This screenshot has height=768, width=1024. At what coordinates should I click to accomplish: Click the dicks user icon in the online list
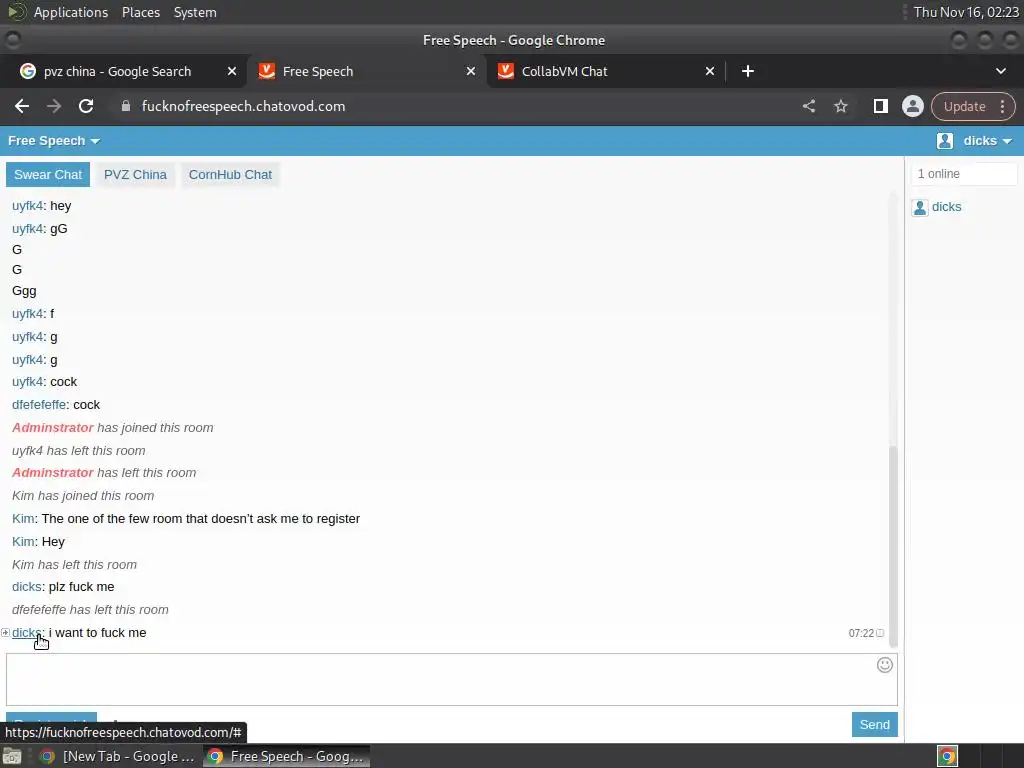click(920, 208)
